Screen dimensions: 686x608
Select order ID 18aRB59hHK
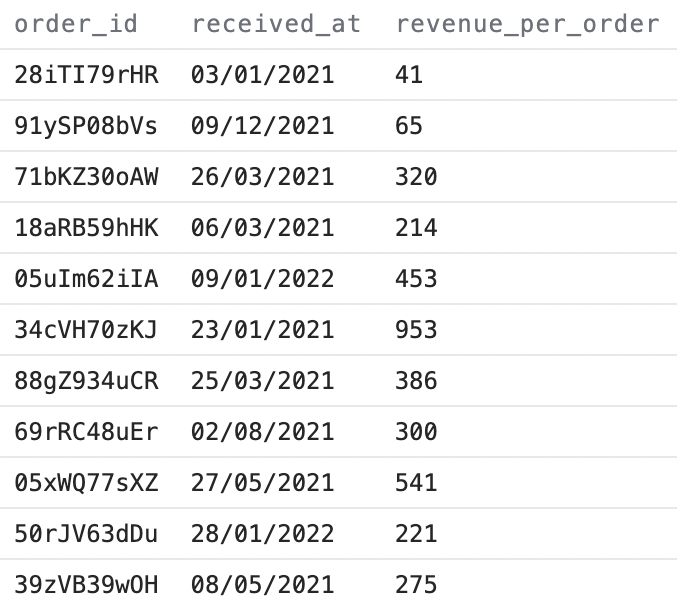(x=87, y=228)
